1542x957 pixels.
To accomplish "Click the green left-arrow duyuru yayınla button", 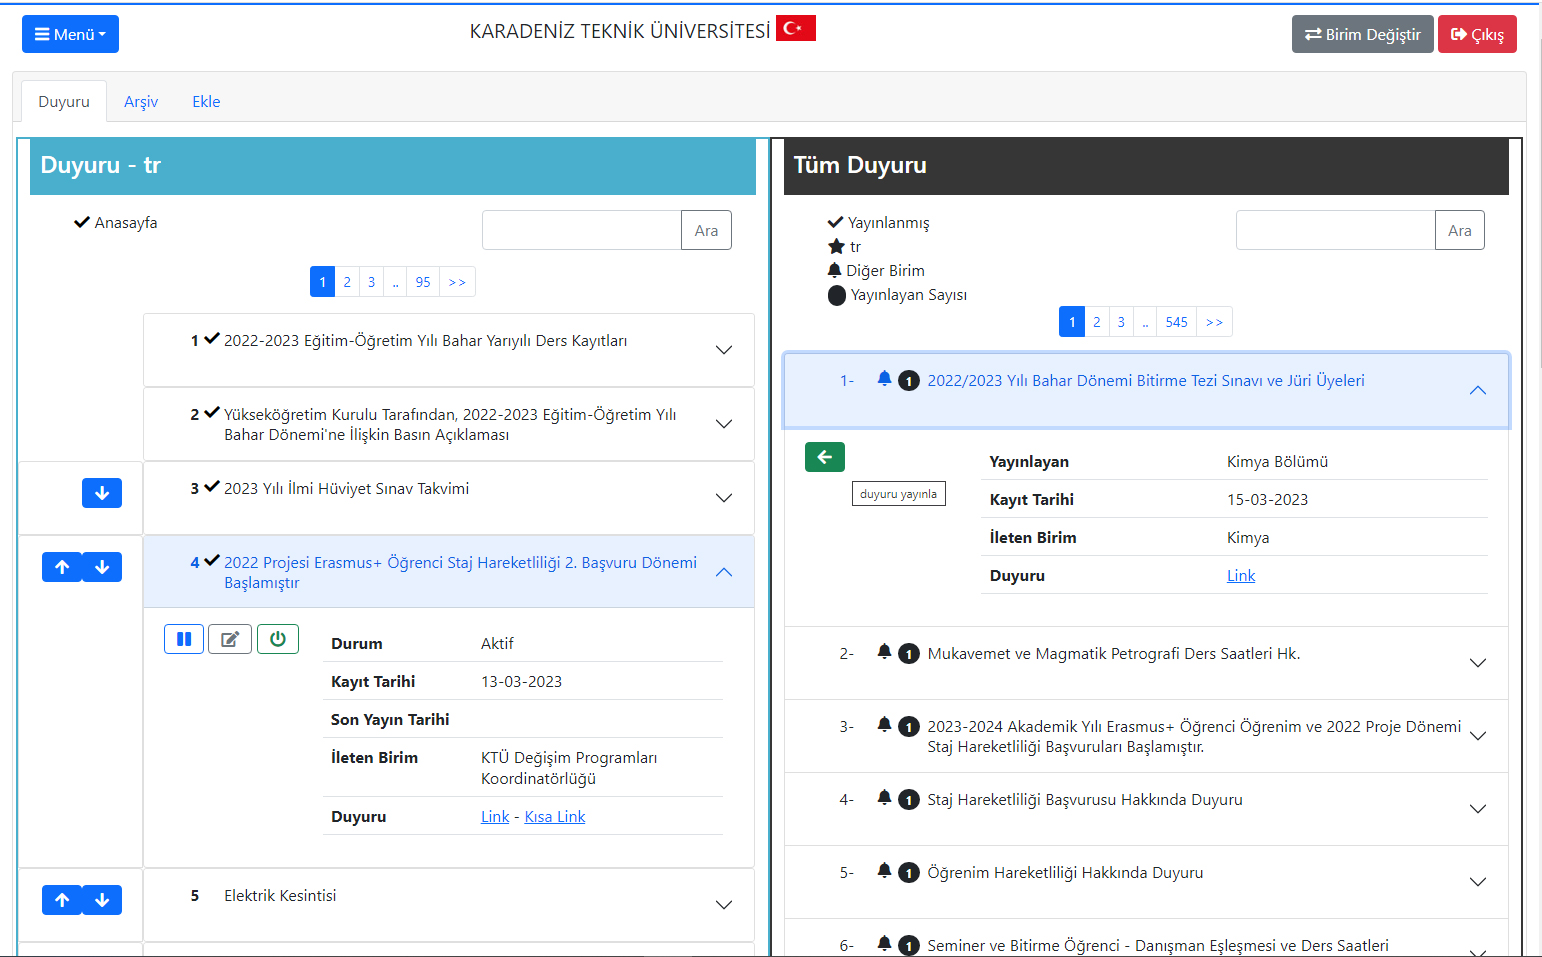I will click(x=825, y=457).
